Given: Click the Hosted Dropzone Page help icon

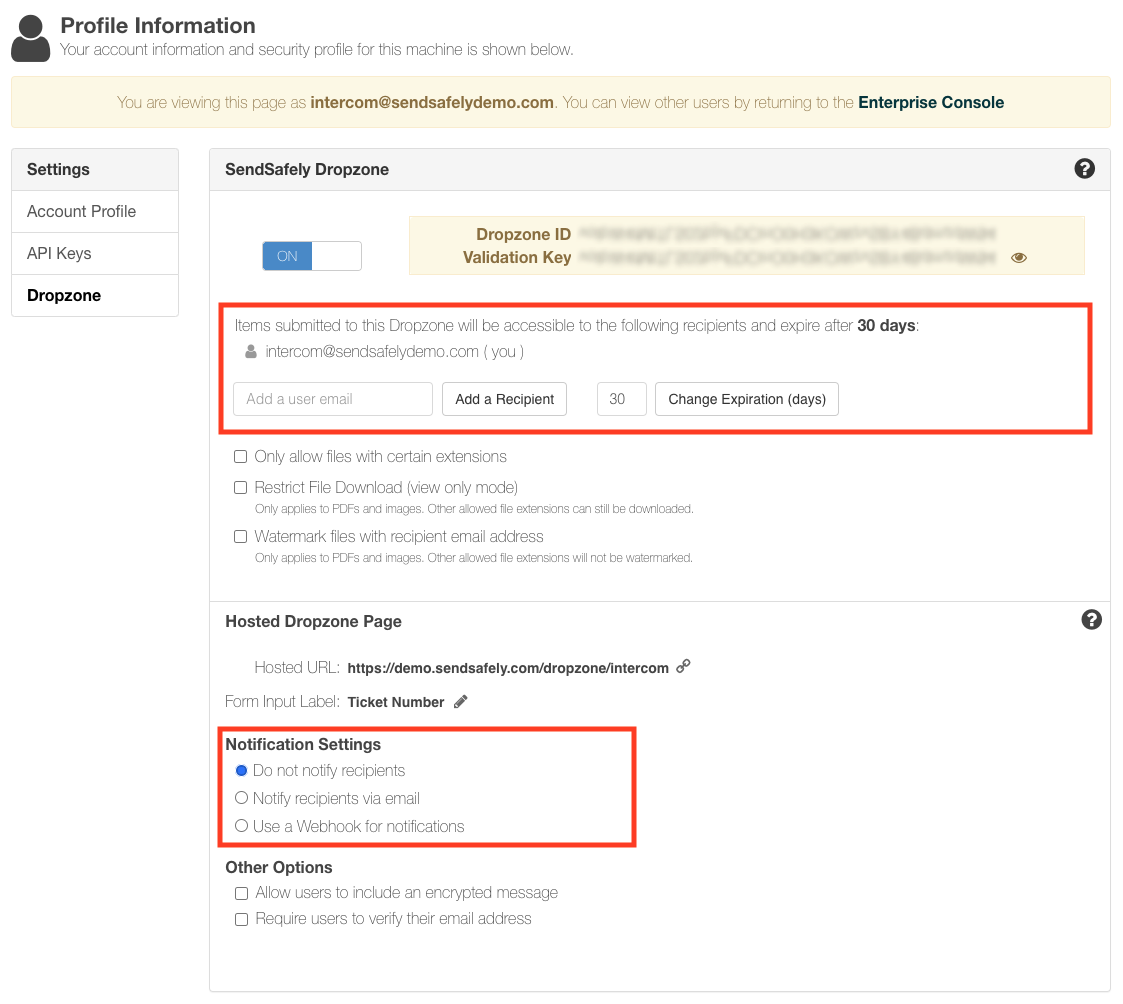Looking at the screenshot, I should point(1092,620).
